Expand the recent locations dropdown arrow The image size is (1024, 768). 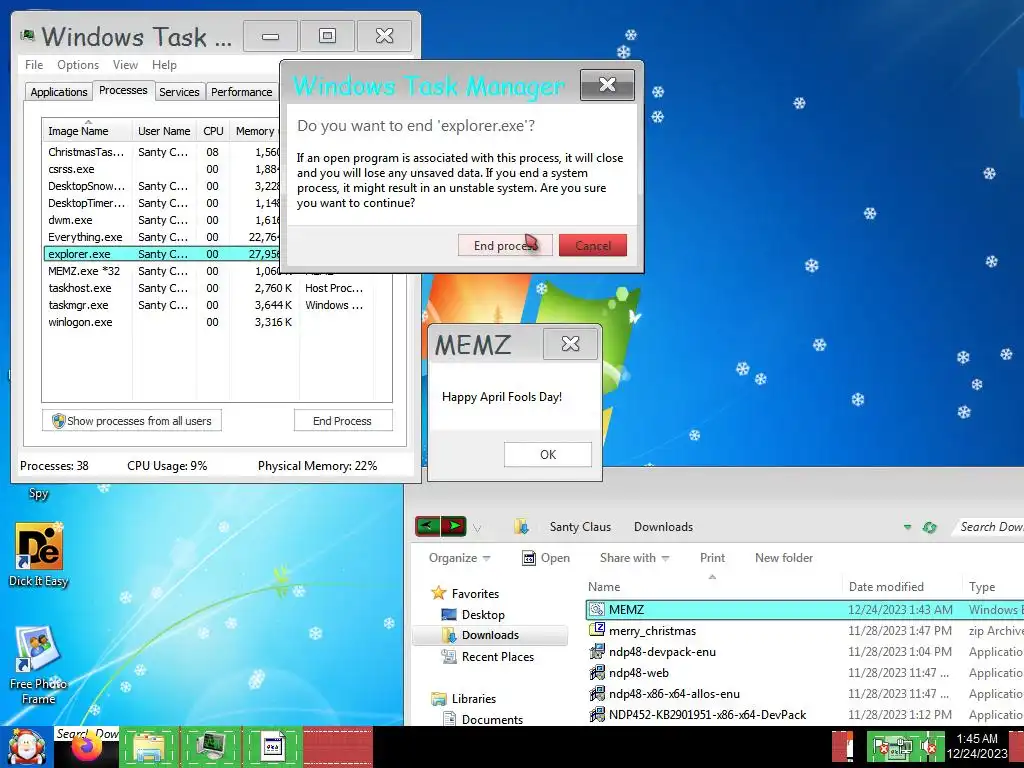click(x=477, y=528)
